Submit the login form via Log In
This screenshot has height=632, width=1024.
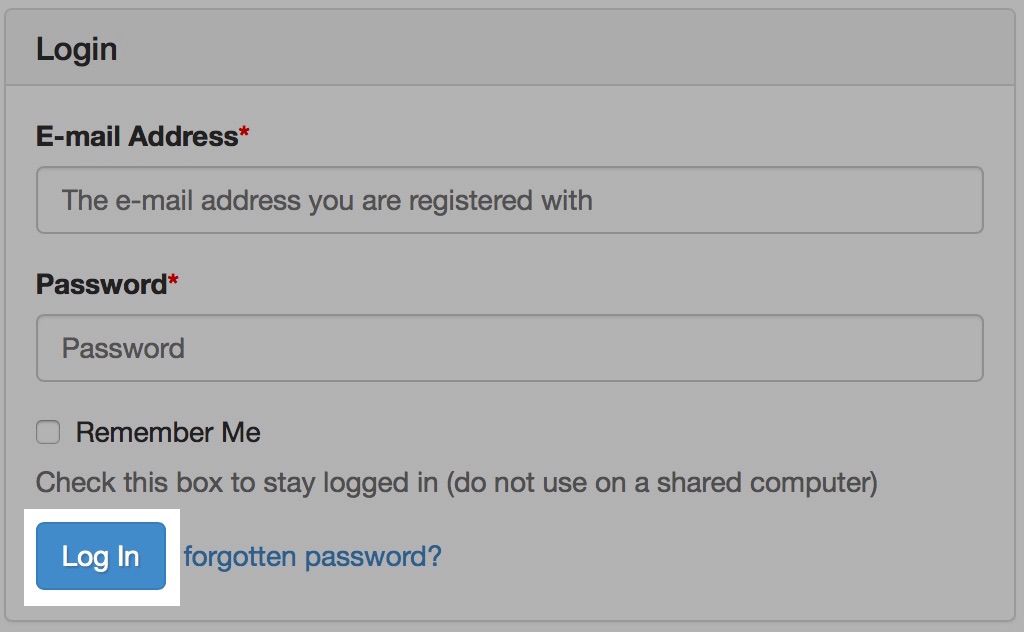coord(100,556)
